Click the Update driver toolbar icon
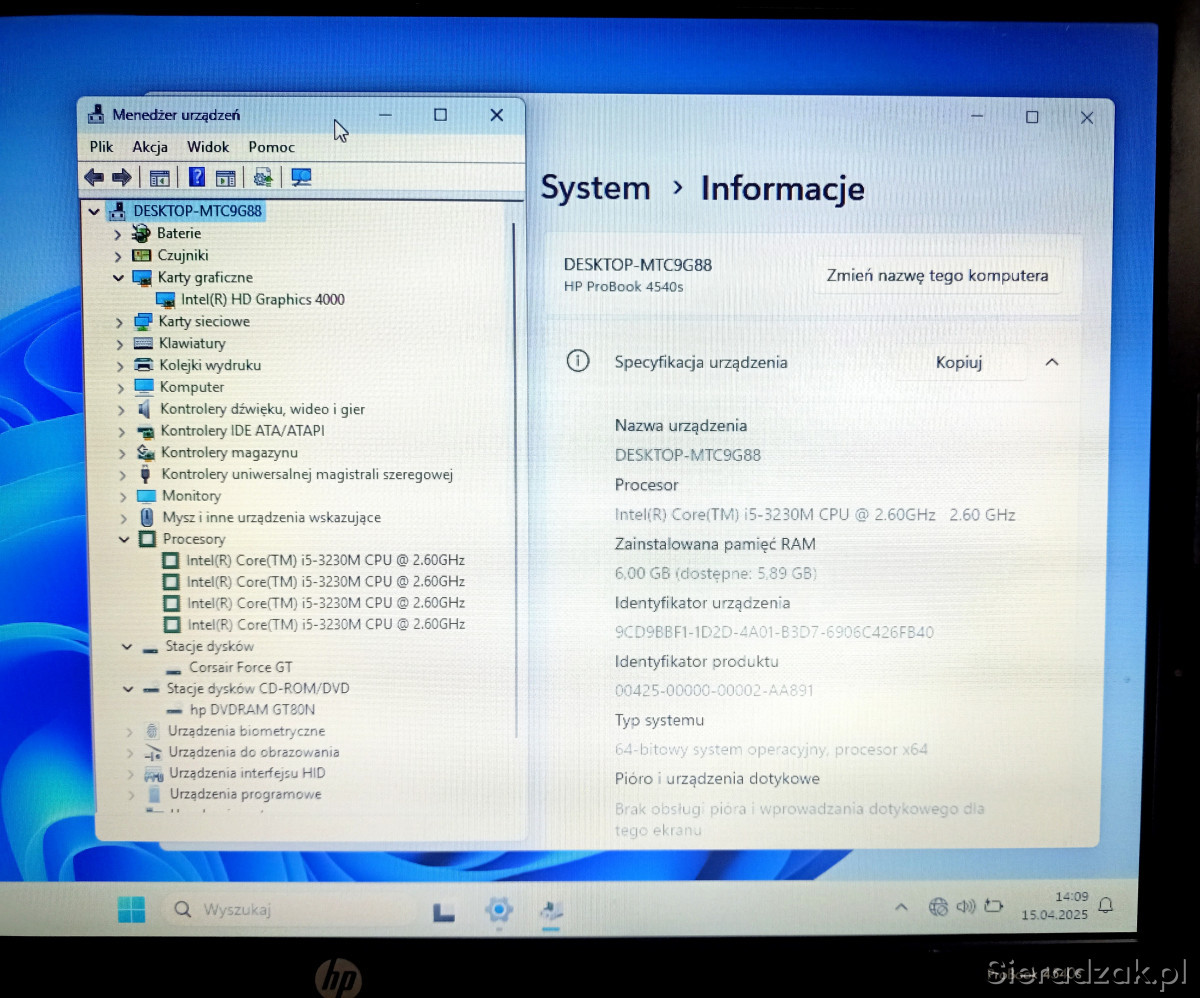The height and width of the screenshot is (998, 1200). (x=263, y=178)
